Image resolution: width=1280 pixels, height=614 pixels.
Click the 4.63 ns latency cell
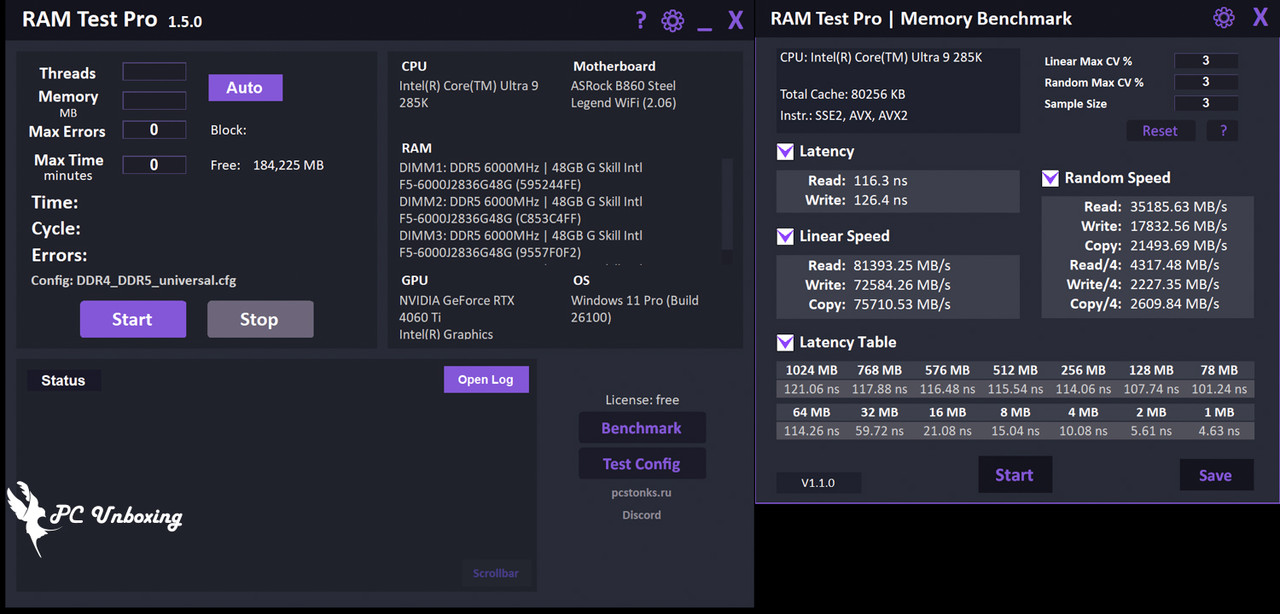(1219, 431)
